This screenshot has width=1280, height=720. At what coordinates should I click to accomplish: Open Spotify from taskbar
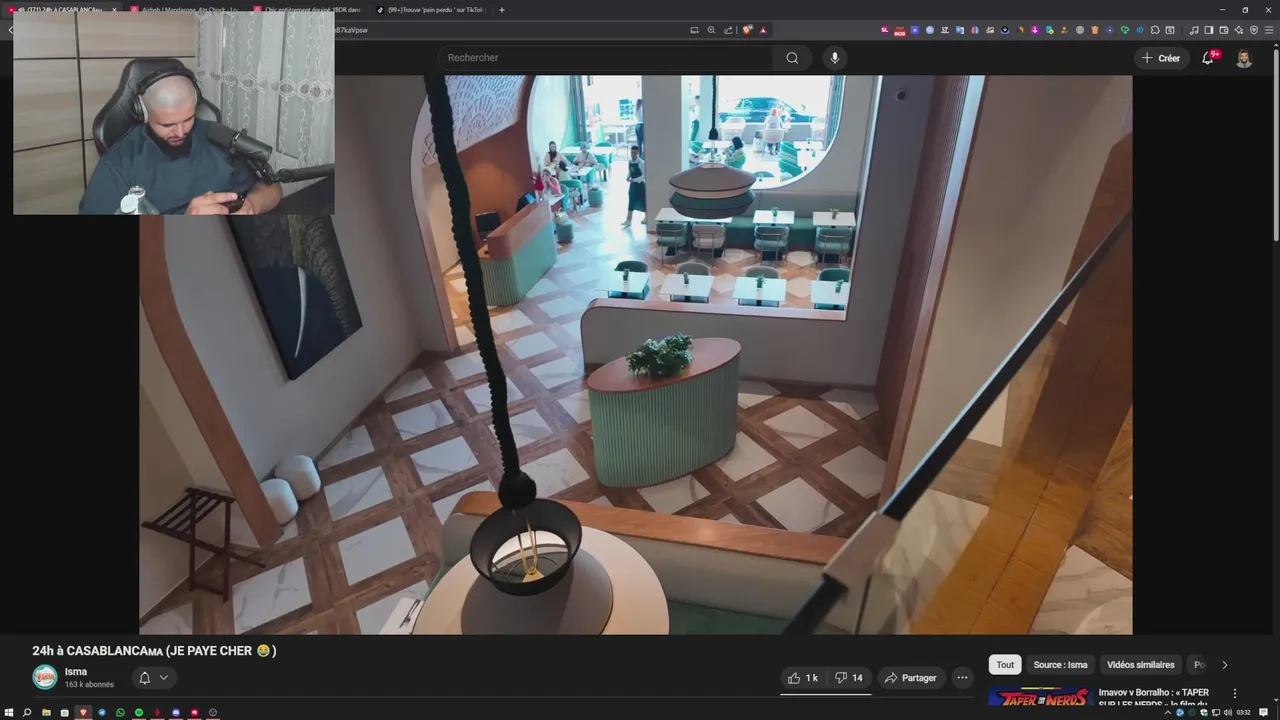(x=139, y=712)
